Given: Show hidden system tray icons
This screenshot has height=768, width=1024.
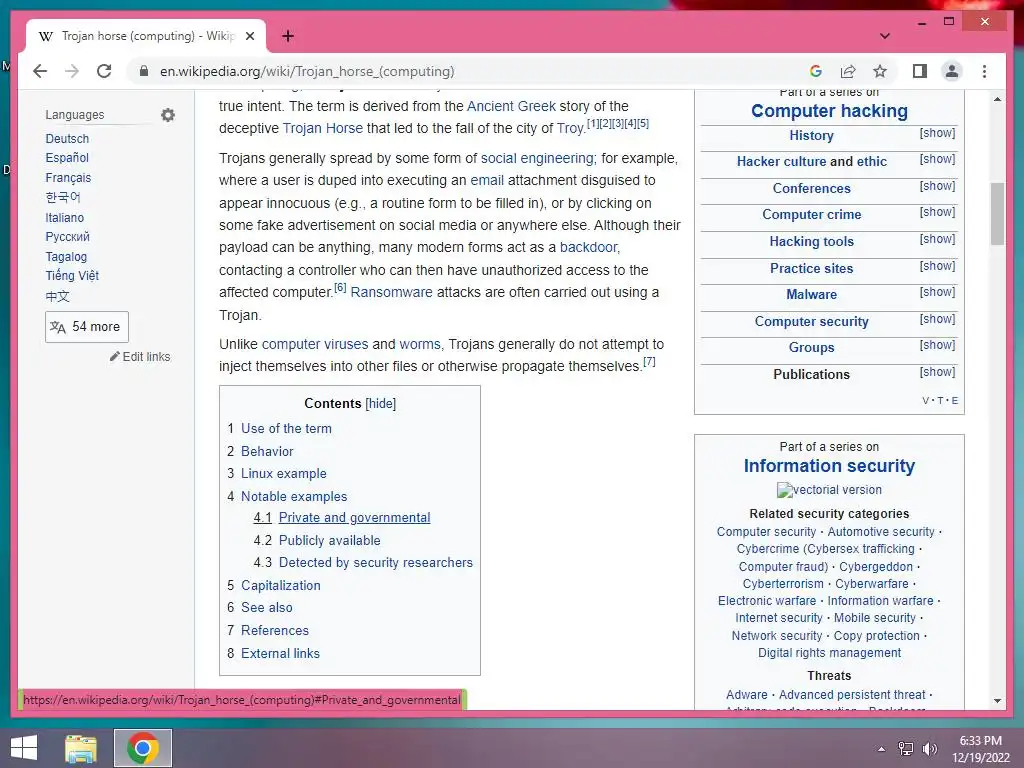Looking at the screenshot, I should (881, 749).
